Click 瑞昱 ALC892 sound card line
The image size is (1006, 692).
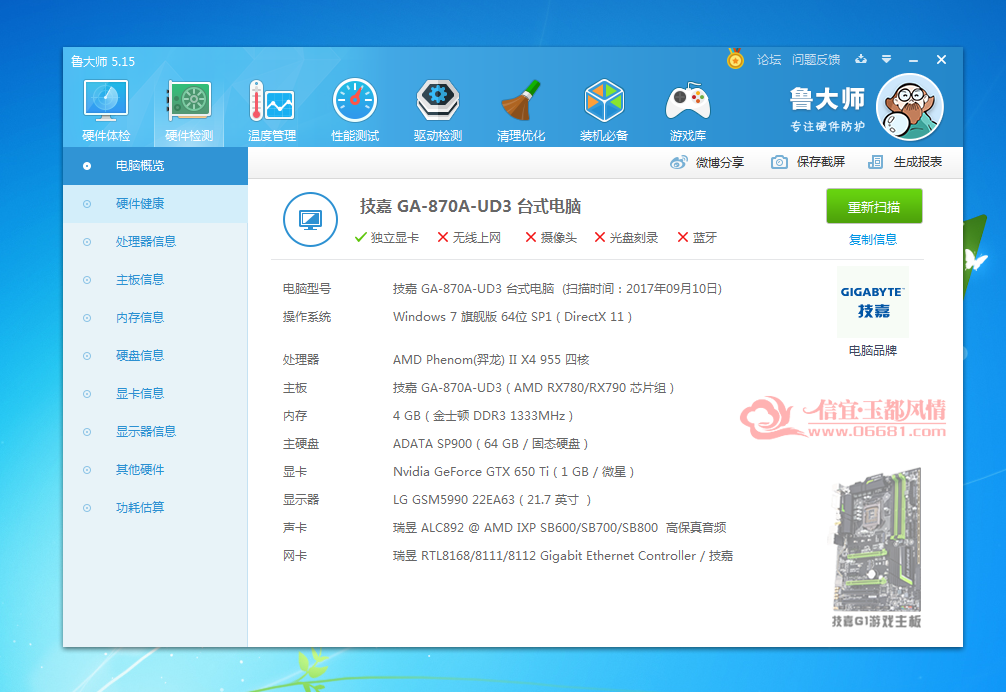[x=559, y=527]
